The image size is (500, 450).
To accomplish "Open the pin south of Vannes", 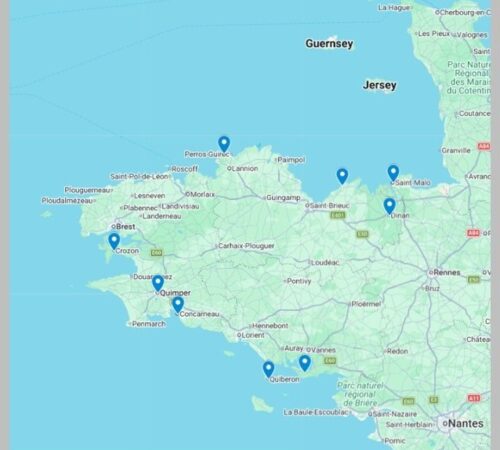I will (305, 363).
